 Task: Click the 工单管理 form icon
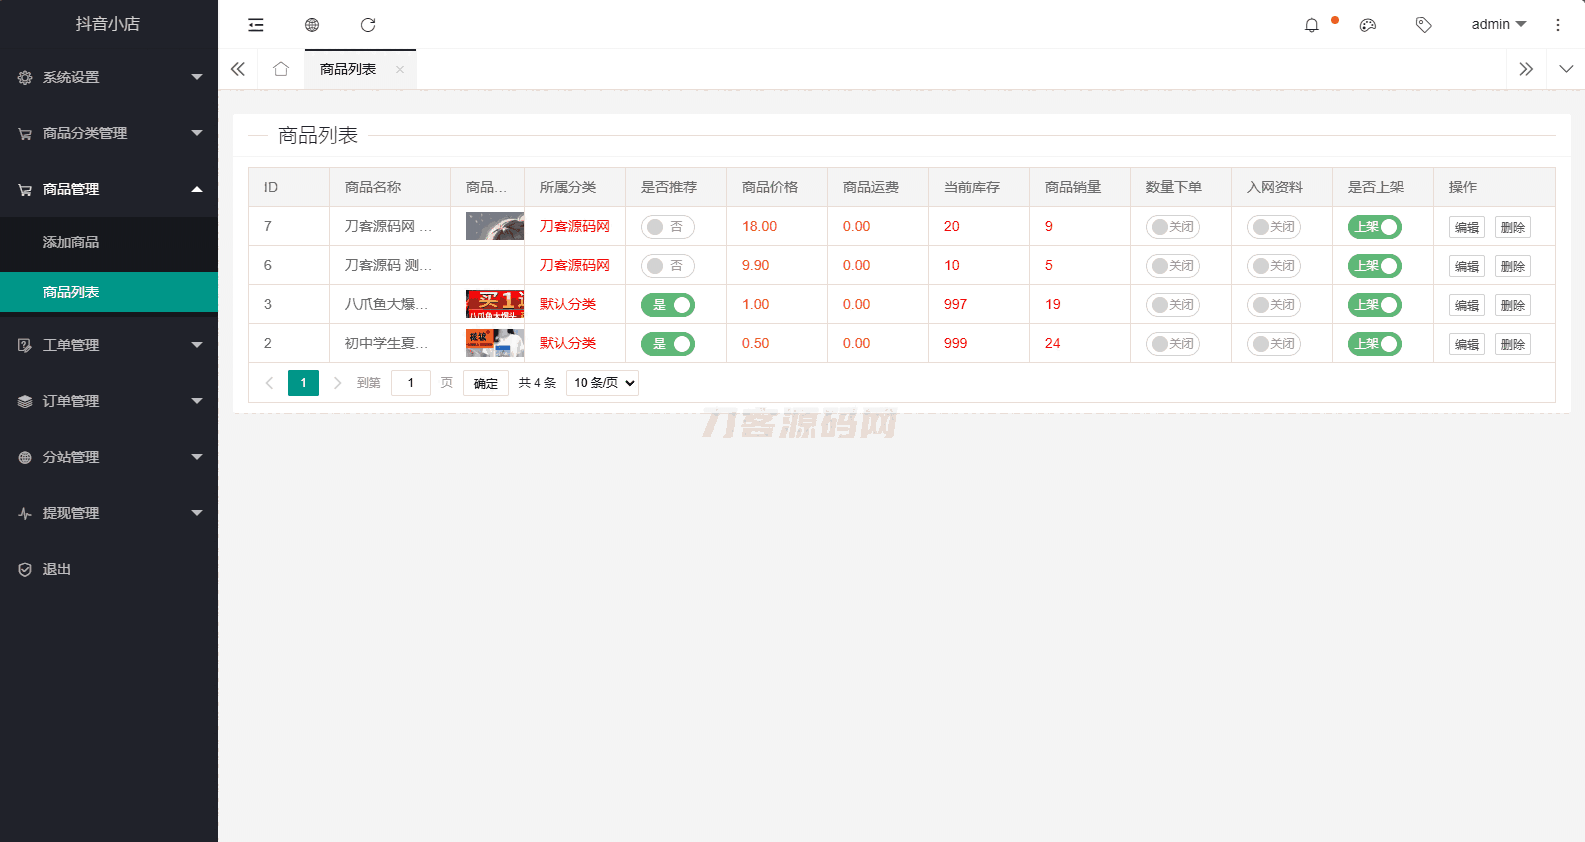[x=25, y=345]
